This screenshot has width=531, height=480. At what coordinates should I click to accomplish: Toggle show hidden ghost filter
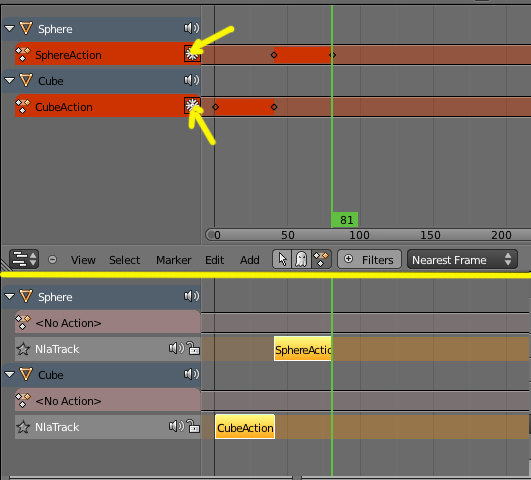point(301,259)
